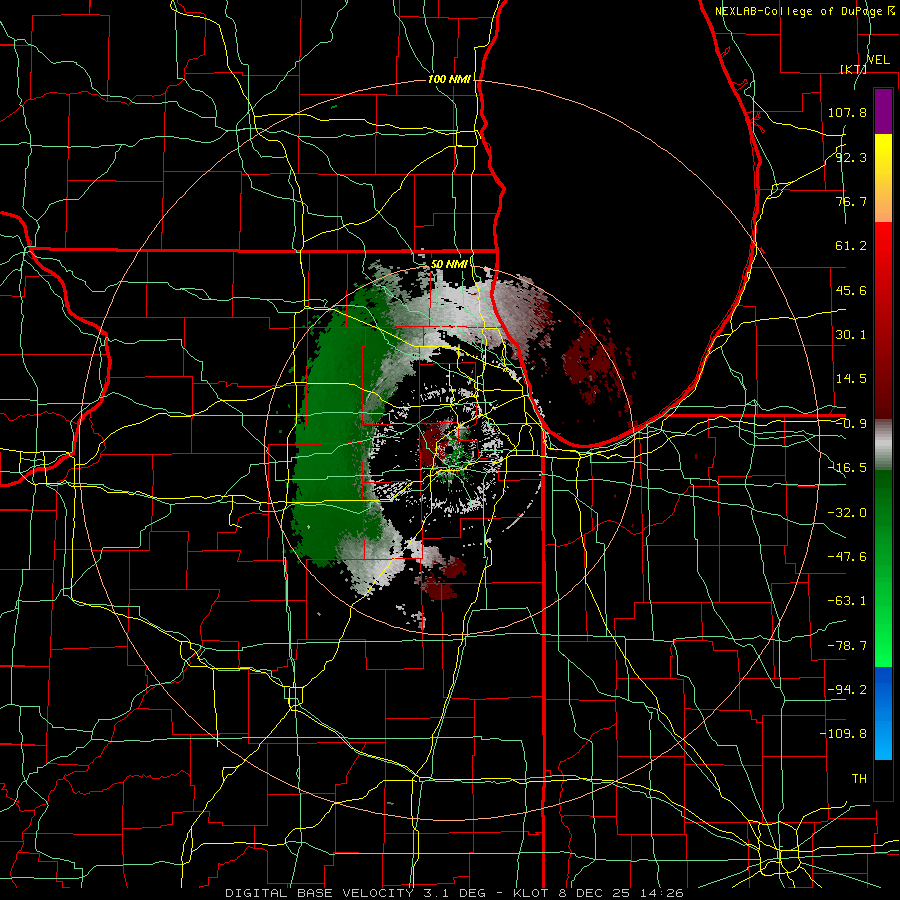Select the -78.7 scale value
Image resolution: width=900 pixels, height=900 pixels.
point(847,646)
